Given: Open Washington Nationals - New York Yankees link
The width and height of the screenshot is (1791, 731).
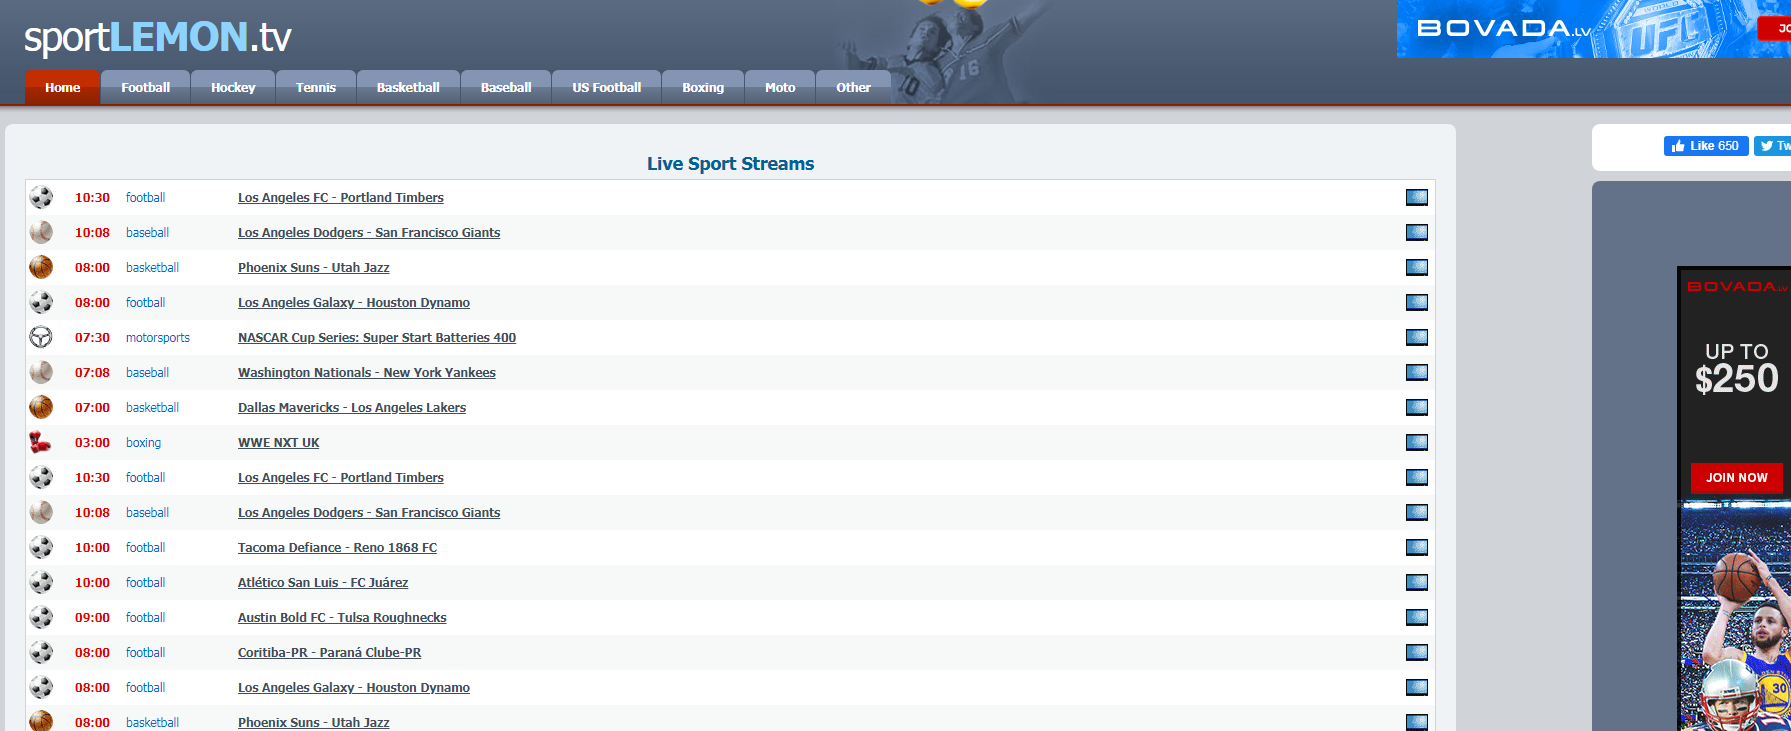Looking at the screenshot, I should coord(367,373).
